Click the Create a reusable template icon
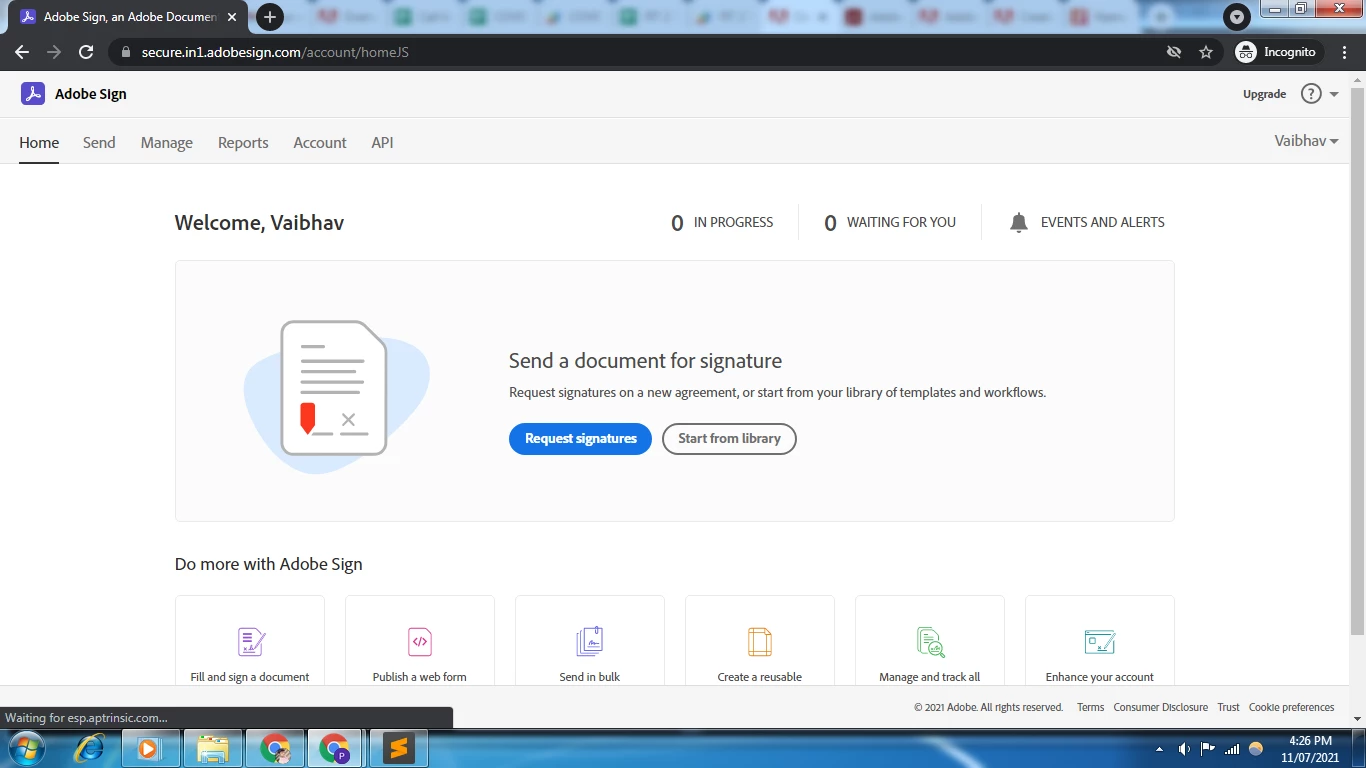1366x768 pixels. 760,641
